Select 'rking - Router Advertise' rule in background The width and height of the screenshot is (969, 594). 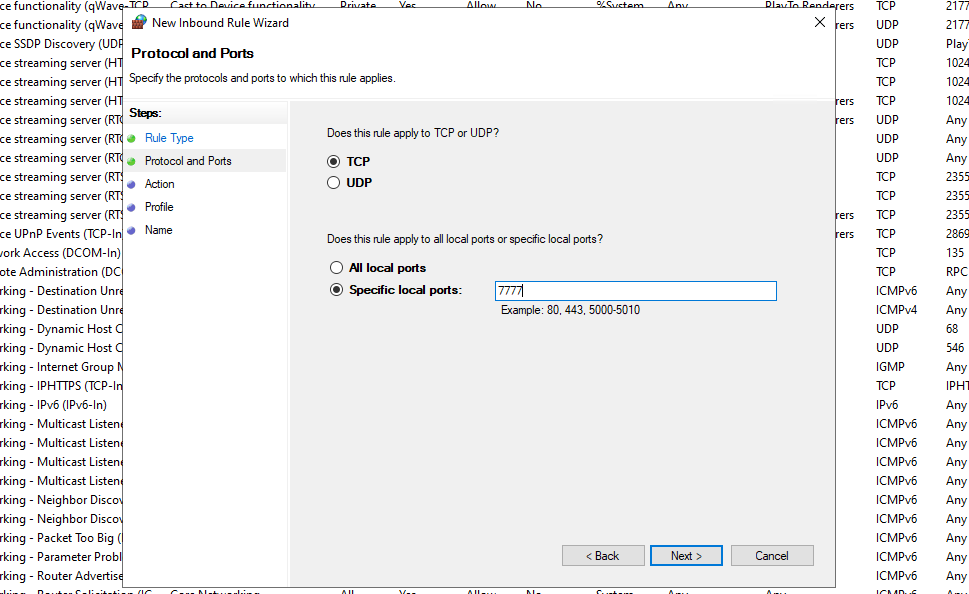pos(61,576)
